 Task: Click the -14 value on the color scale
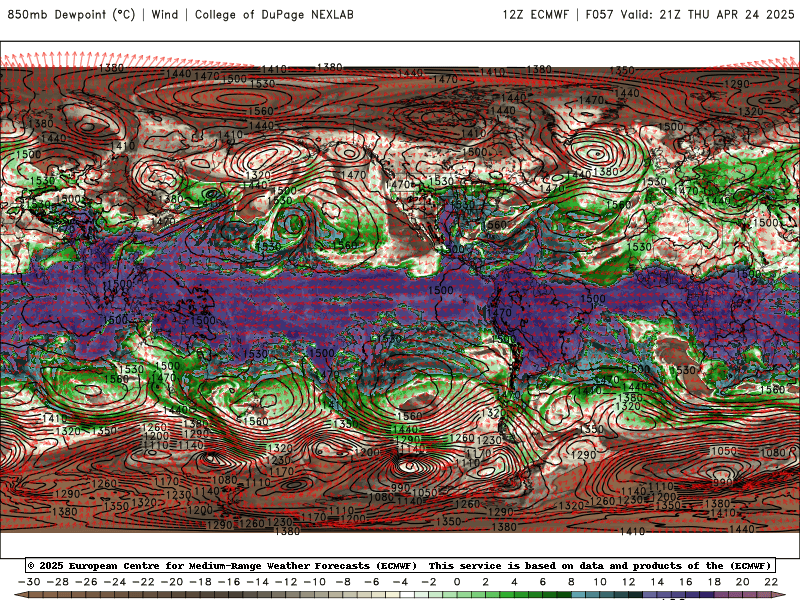click(258, 582)
